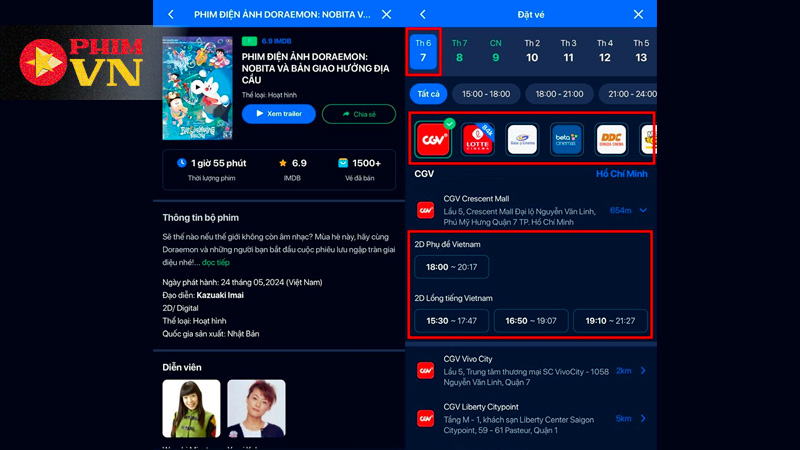Image resolution: width=800 pixels, height=450 pixels.
Task: Change the Hồ Chí Minh city selection
Action: 621,174
